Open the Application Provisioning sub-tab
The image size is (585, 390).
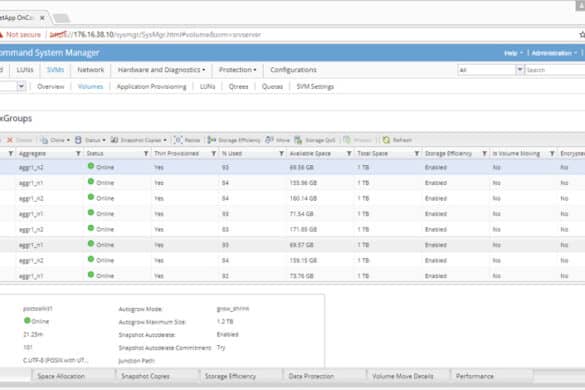(x=151, y=87)
